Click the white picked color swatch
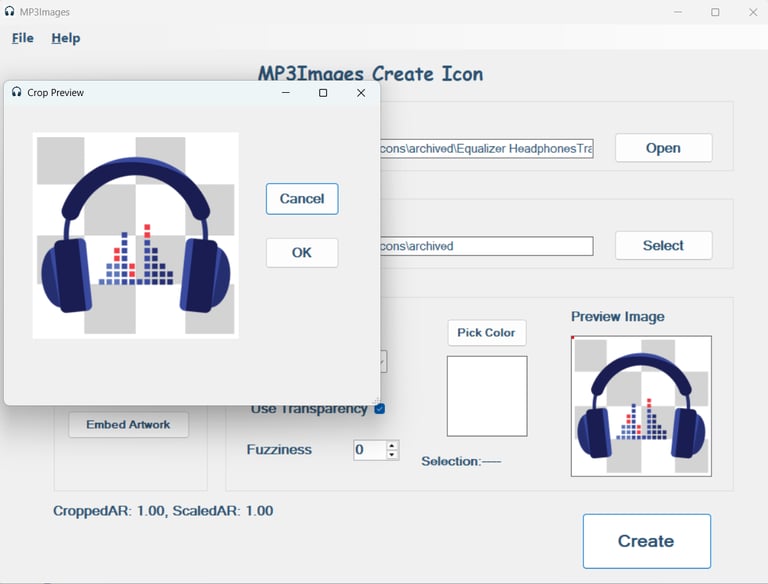 coord(487,396)
